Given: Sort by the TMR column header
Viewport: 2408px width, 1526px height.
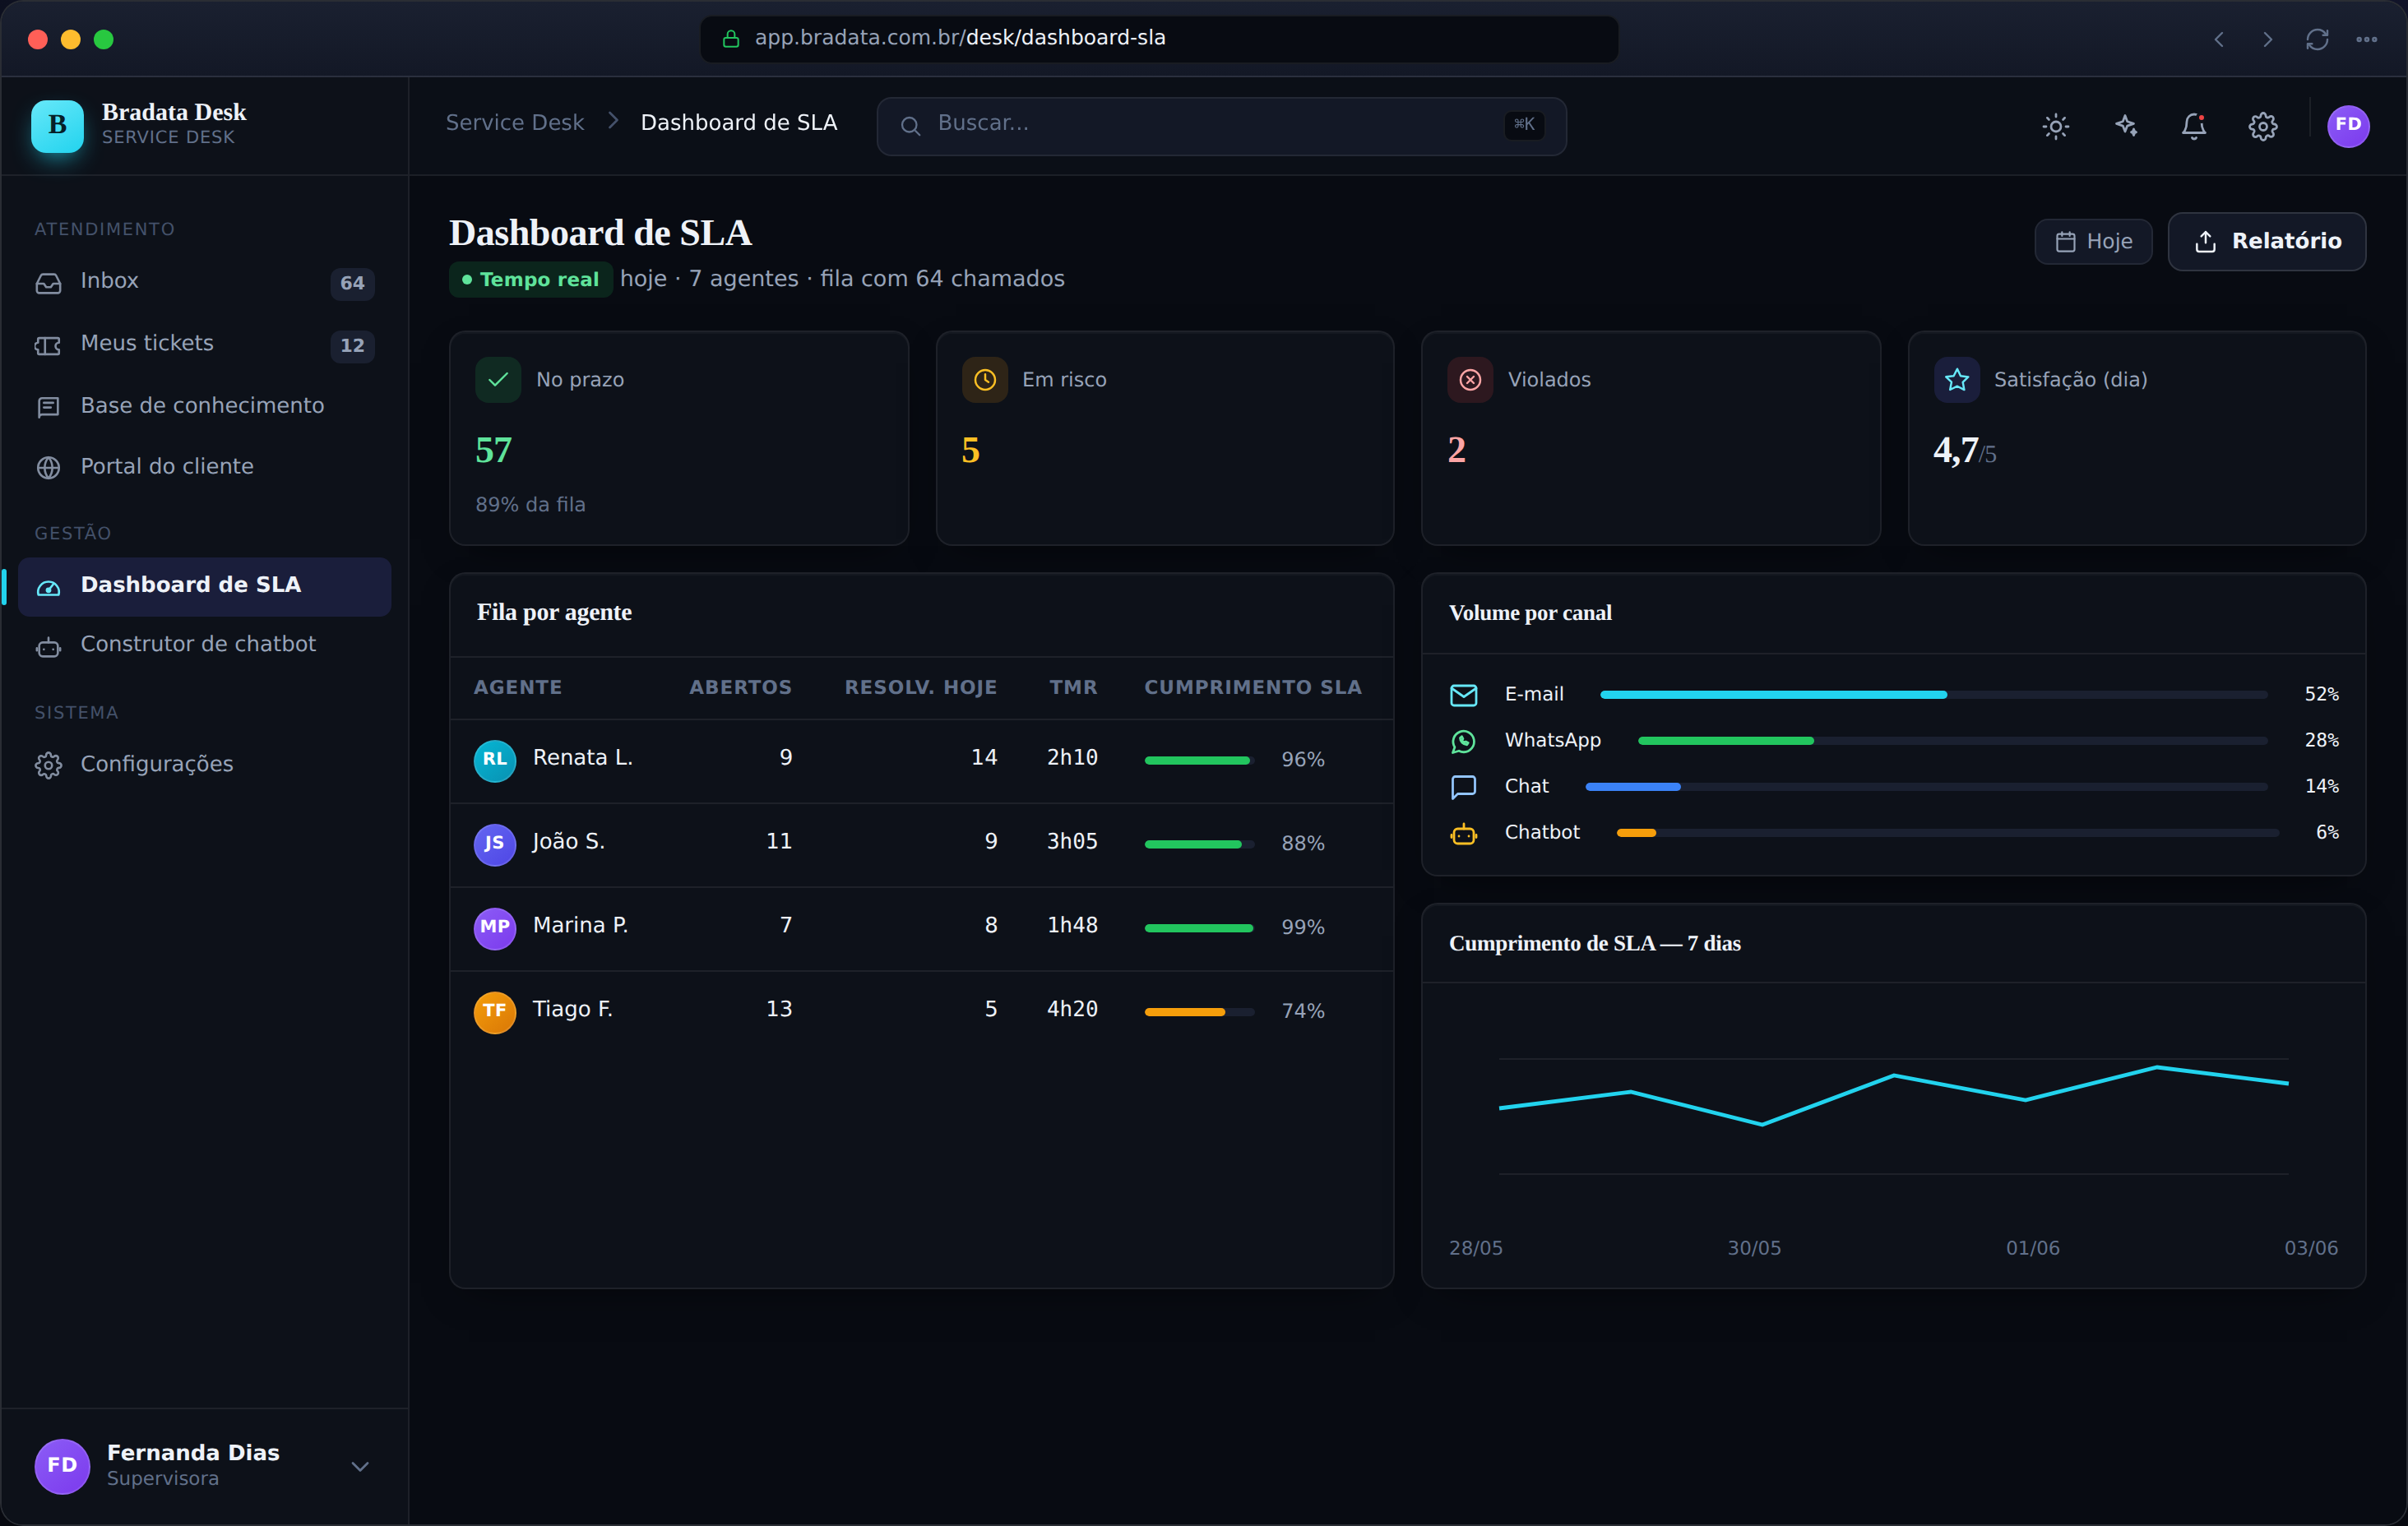Looking at the screenshot, I should pyautogui.click(x=1073, y=688).
